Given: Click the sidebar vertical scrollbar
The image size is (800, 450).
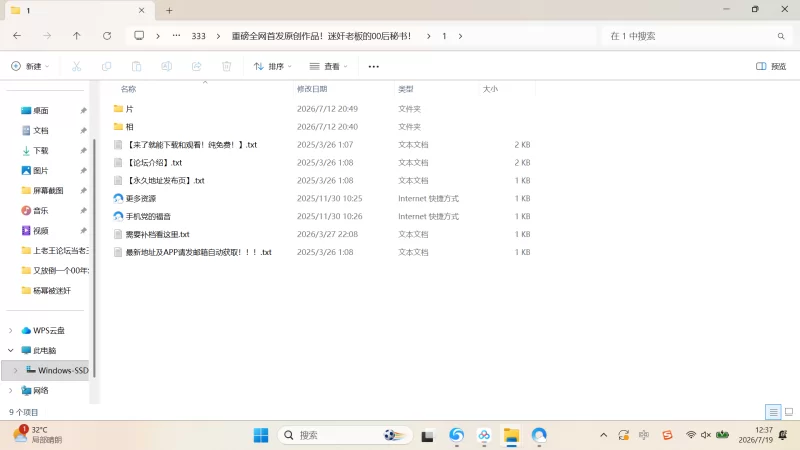Looking at the screenshot, I should (94, 258).
